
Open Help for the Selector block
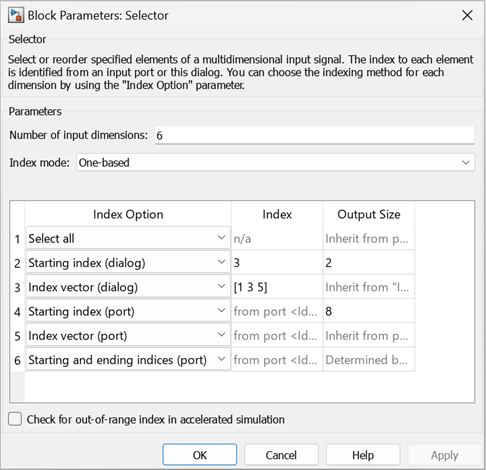pyautogui.click(x=363, y=455)
